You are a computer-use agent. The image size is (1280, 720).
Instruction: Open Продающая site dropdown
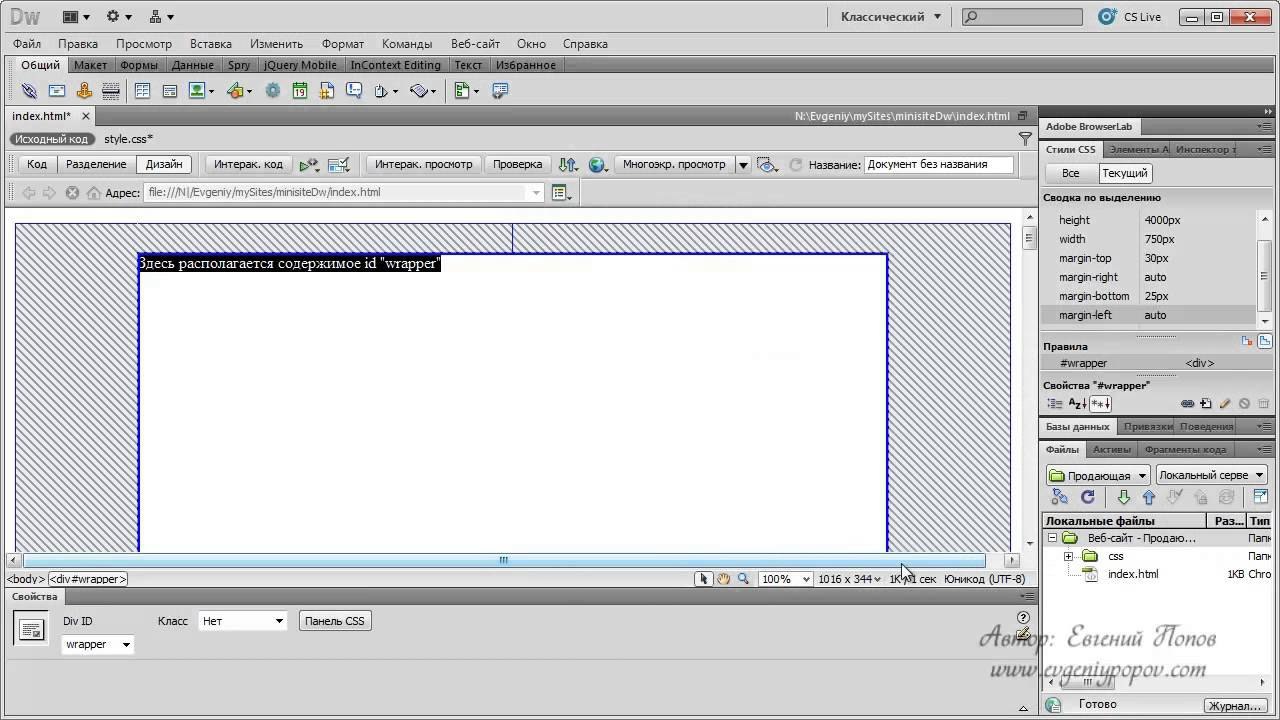(1099, 475)
